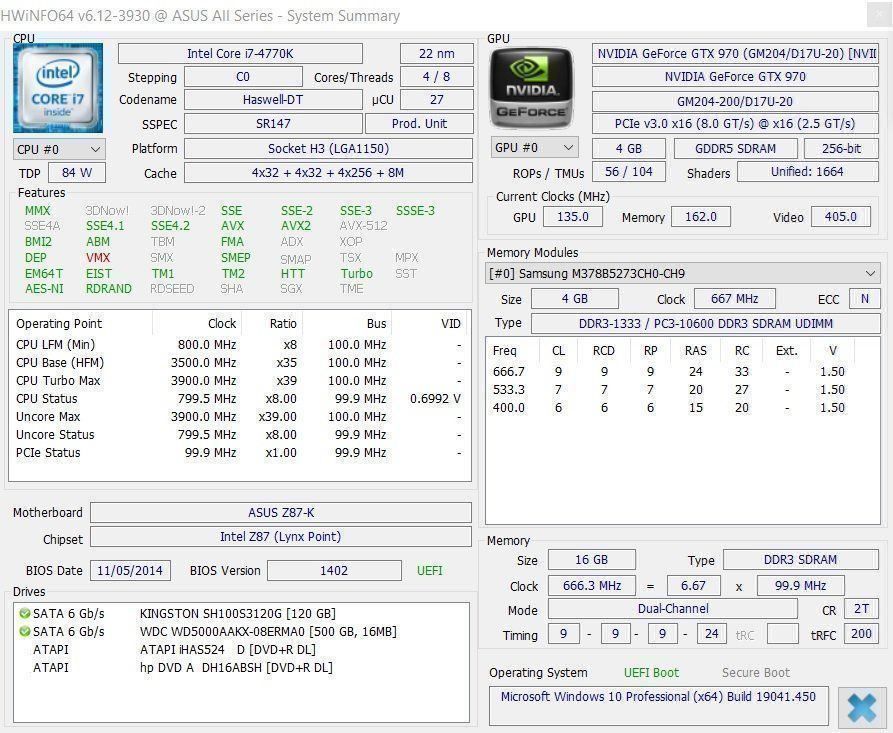The image size is (893, 733).
Task: Click the CPU name field Intel Core i7-4770K
Action: (x=240, y=54)
